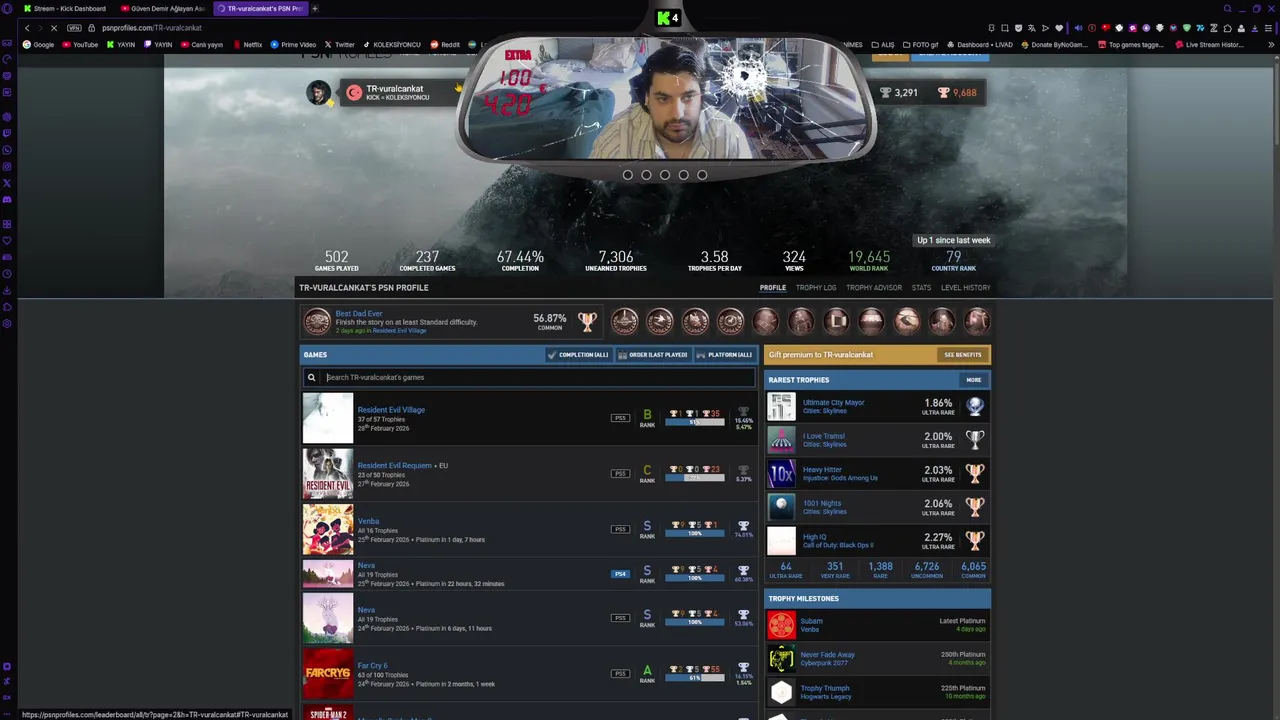This screenshot has height=720, width=1280.
Task: Click the Search TR-vuralcankat's games field
Action: [x=530, y=377]
